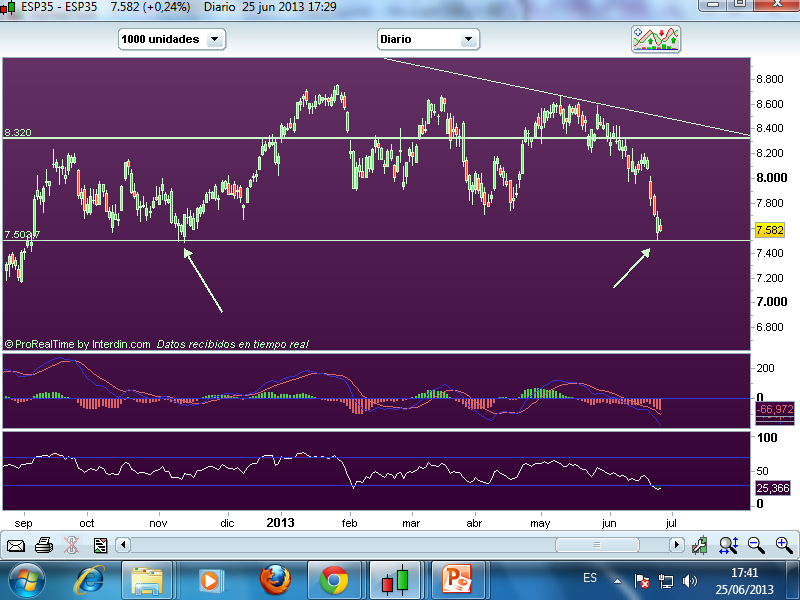Click the 7.503,7 support line label

pos(22,235)
